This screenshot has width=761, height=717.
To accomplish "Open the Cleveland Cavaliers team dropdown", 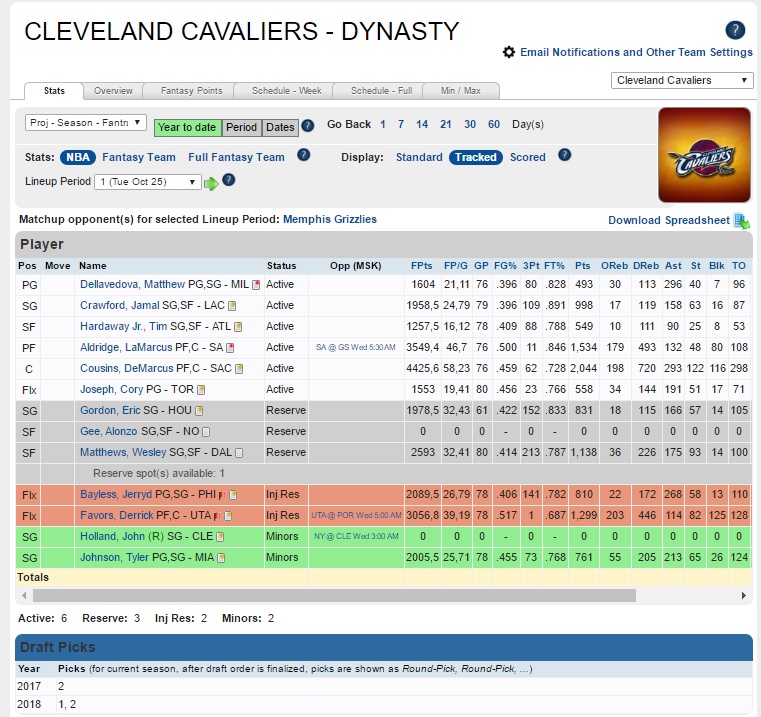I will 682,80.
